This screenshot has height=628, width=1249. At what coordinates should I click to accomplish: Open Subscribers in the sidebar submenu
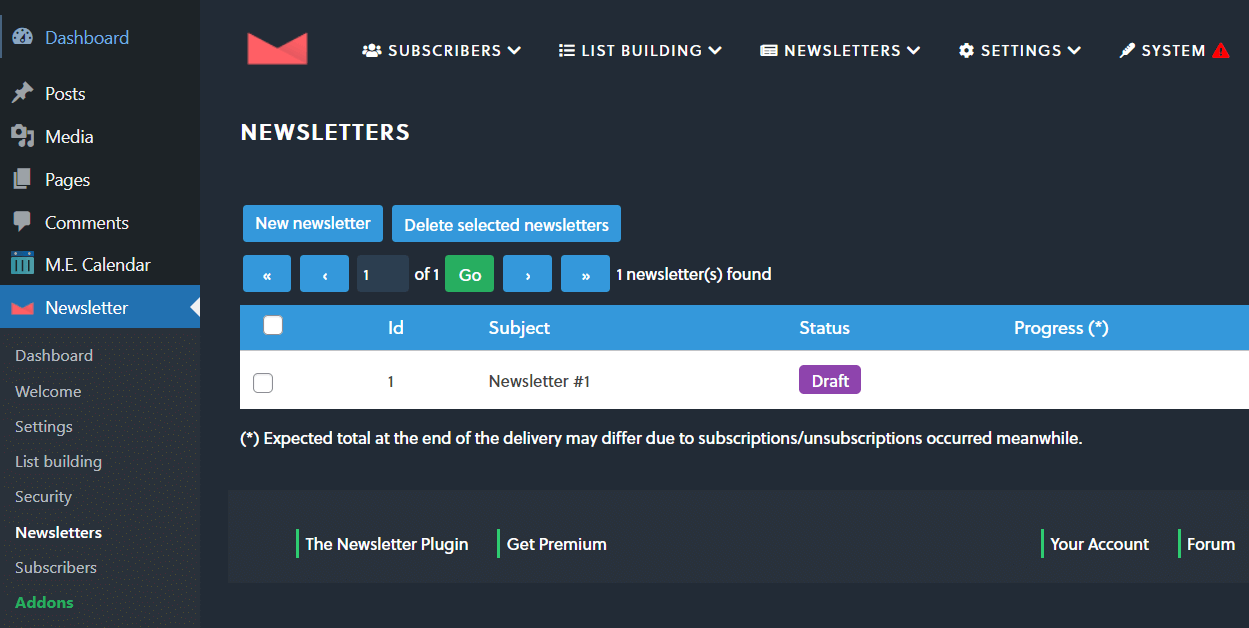56,567
